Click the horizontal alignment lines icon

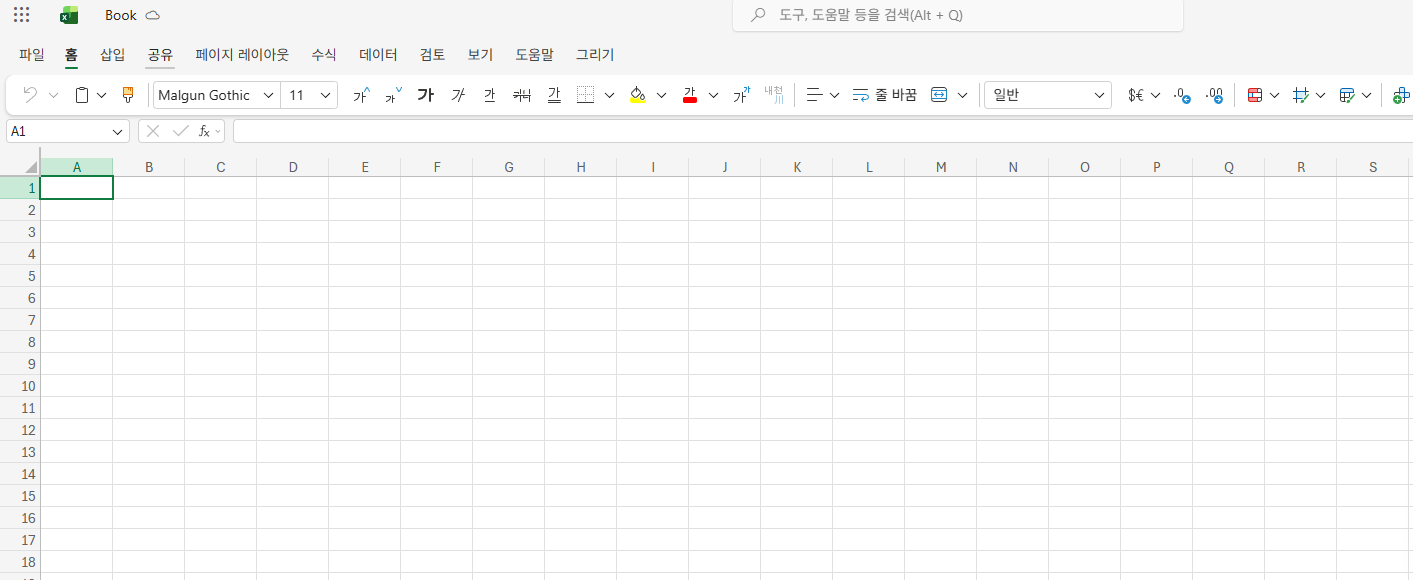point(814,95)
